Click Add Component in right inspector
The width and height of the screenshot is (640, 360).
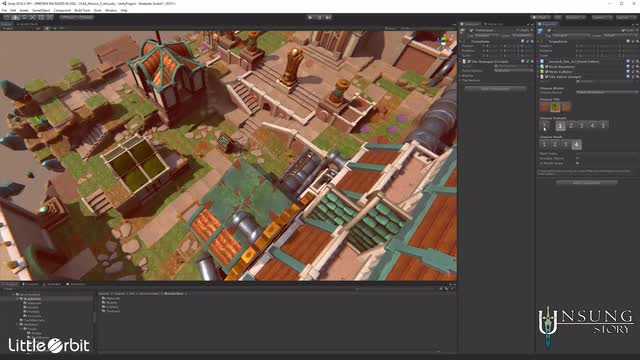587,182
